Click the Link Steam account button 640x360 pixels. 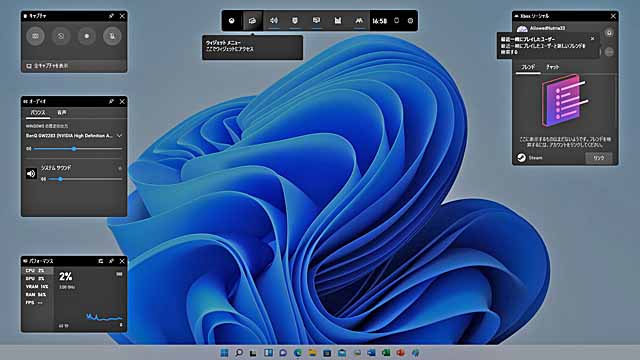point(598,158)
